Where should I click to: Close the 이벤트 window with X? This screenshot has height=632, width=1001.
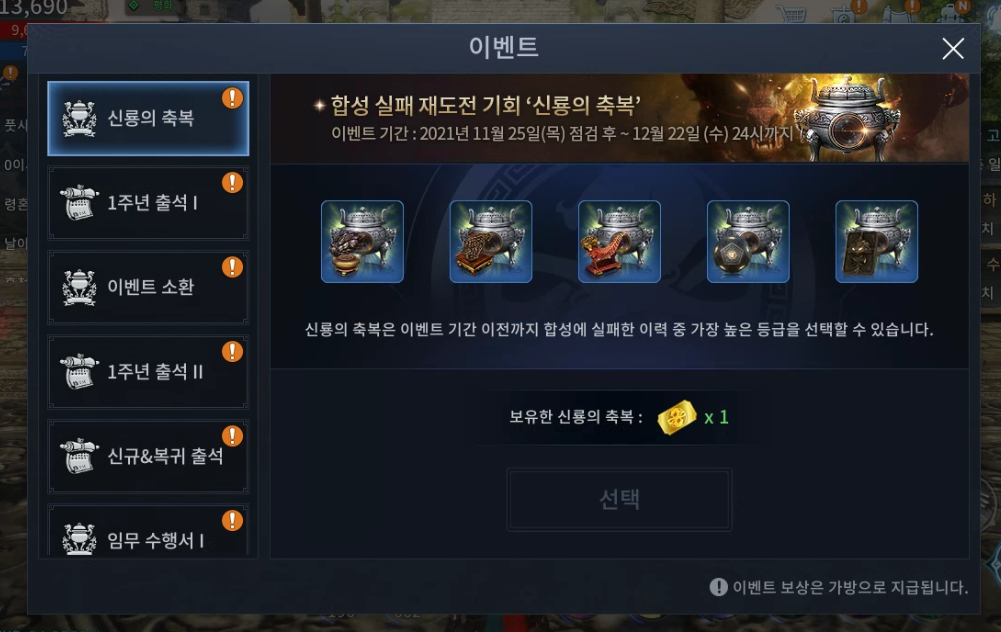(x=952, y=49)
